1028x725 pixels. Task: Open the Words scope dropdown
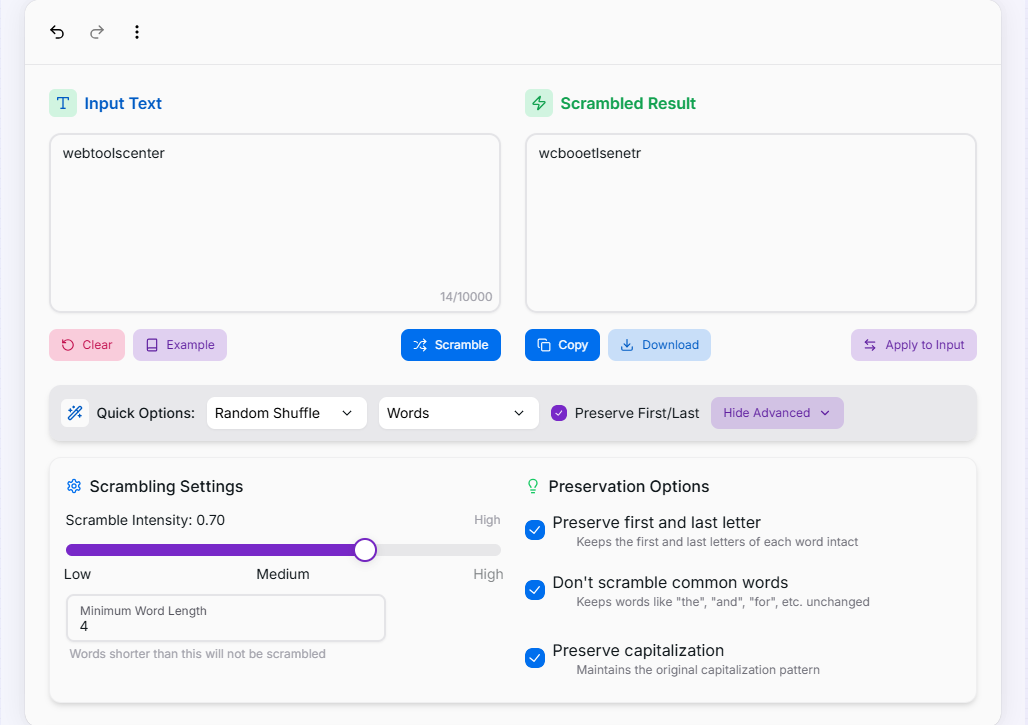click(x=457, y=413)
